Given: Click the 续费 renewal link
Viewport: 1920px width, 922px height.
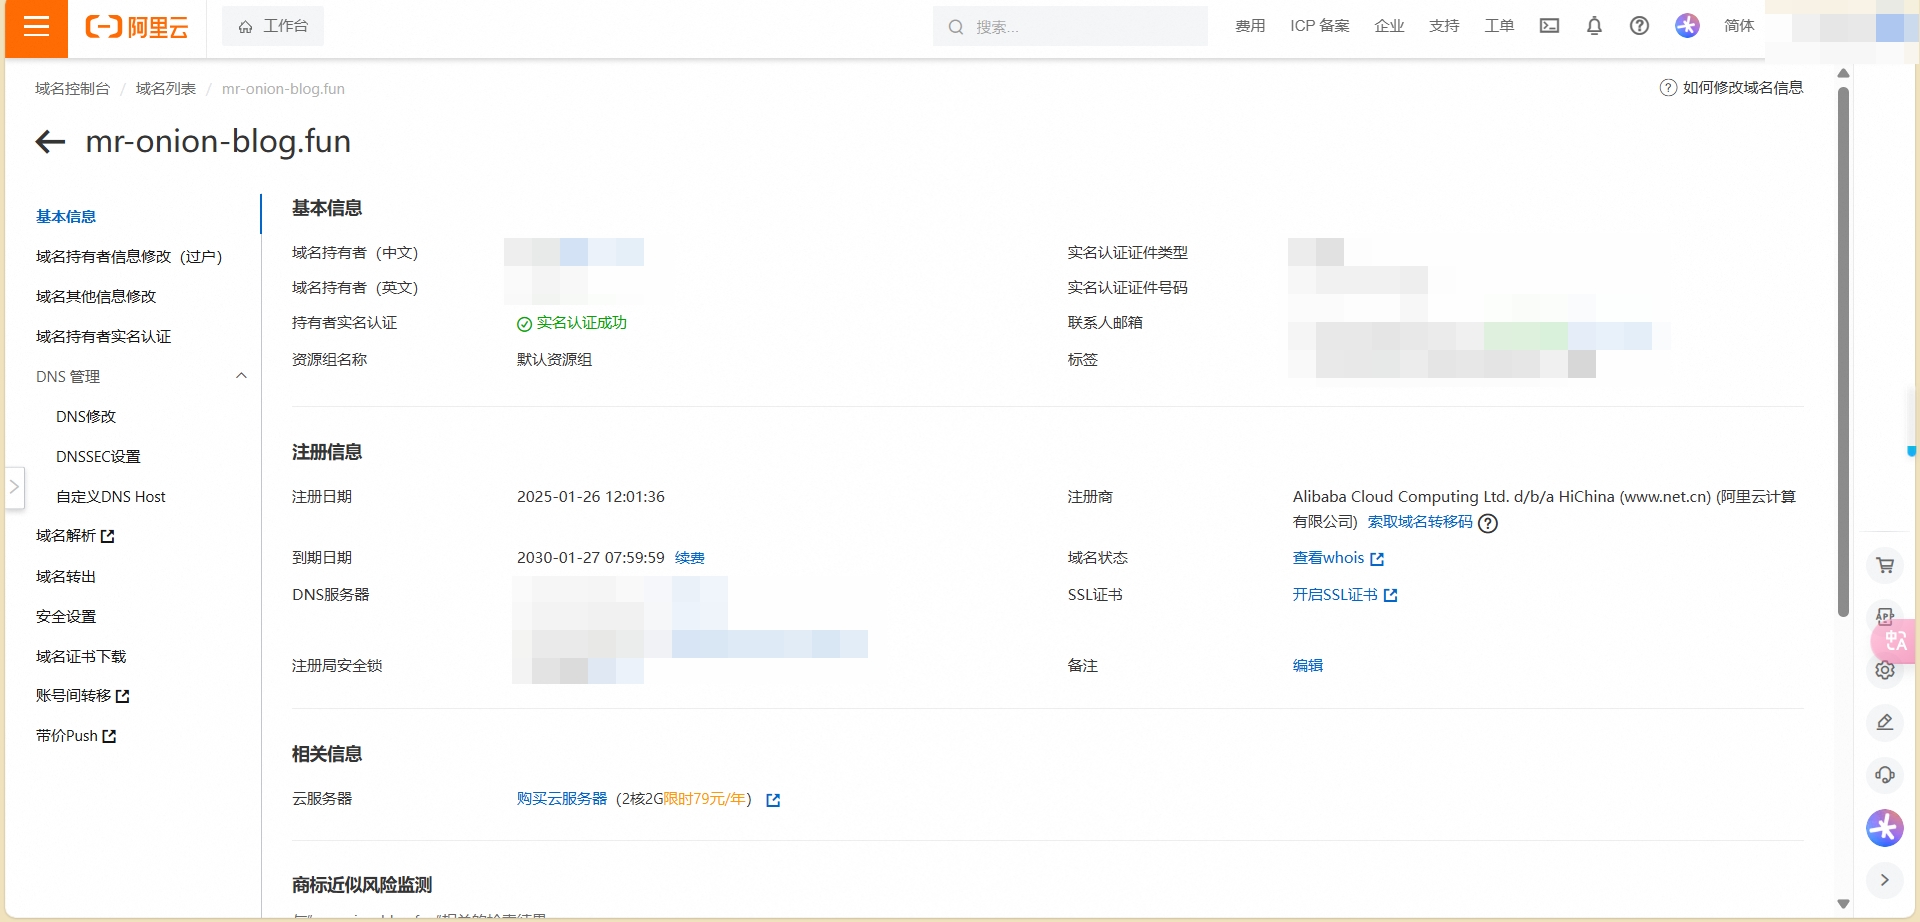Looking at the screenshot, I should [689, 558].
